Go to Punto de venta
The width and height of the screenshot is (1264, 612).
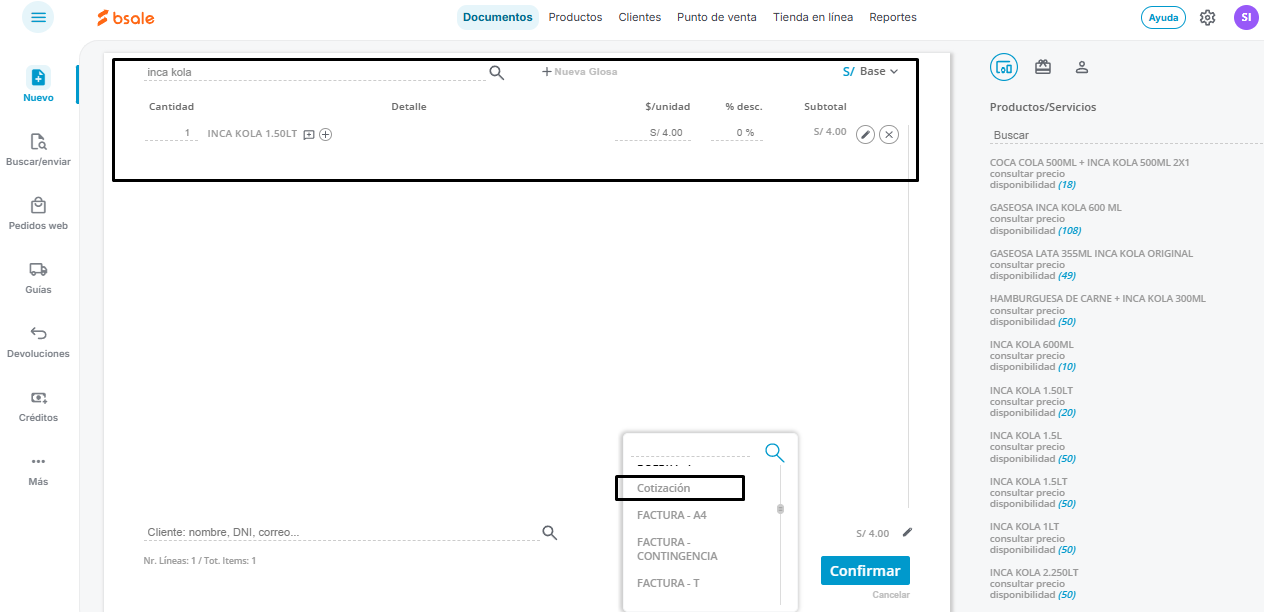point(717,17)
